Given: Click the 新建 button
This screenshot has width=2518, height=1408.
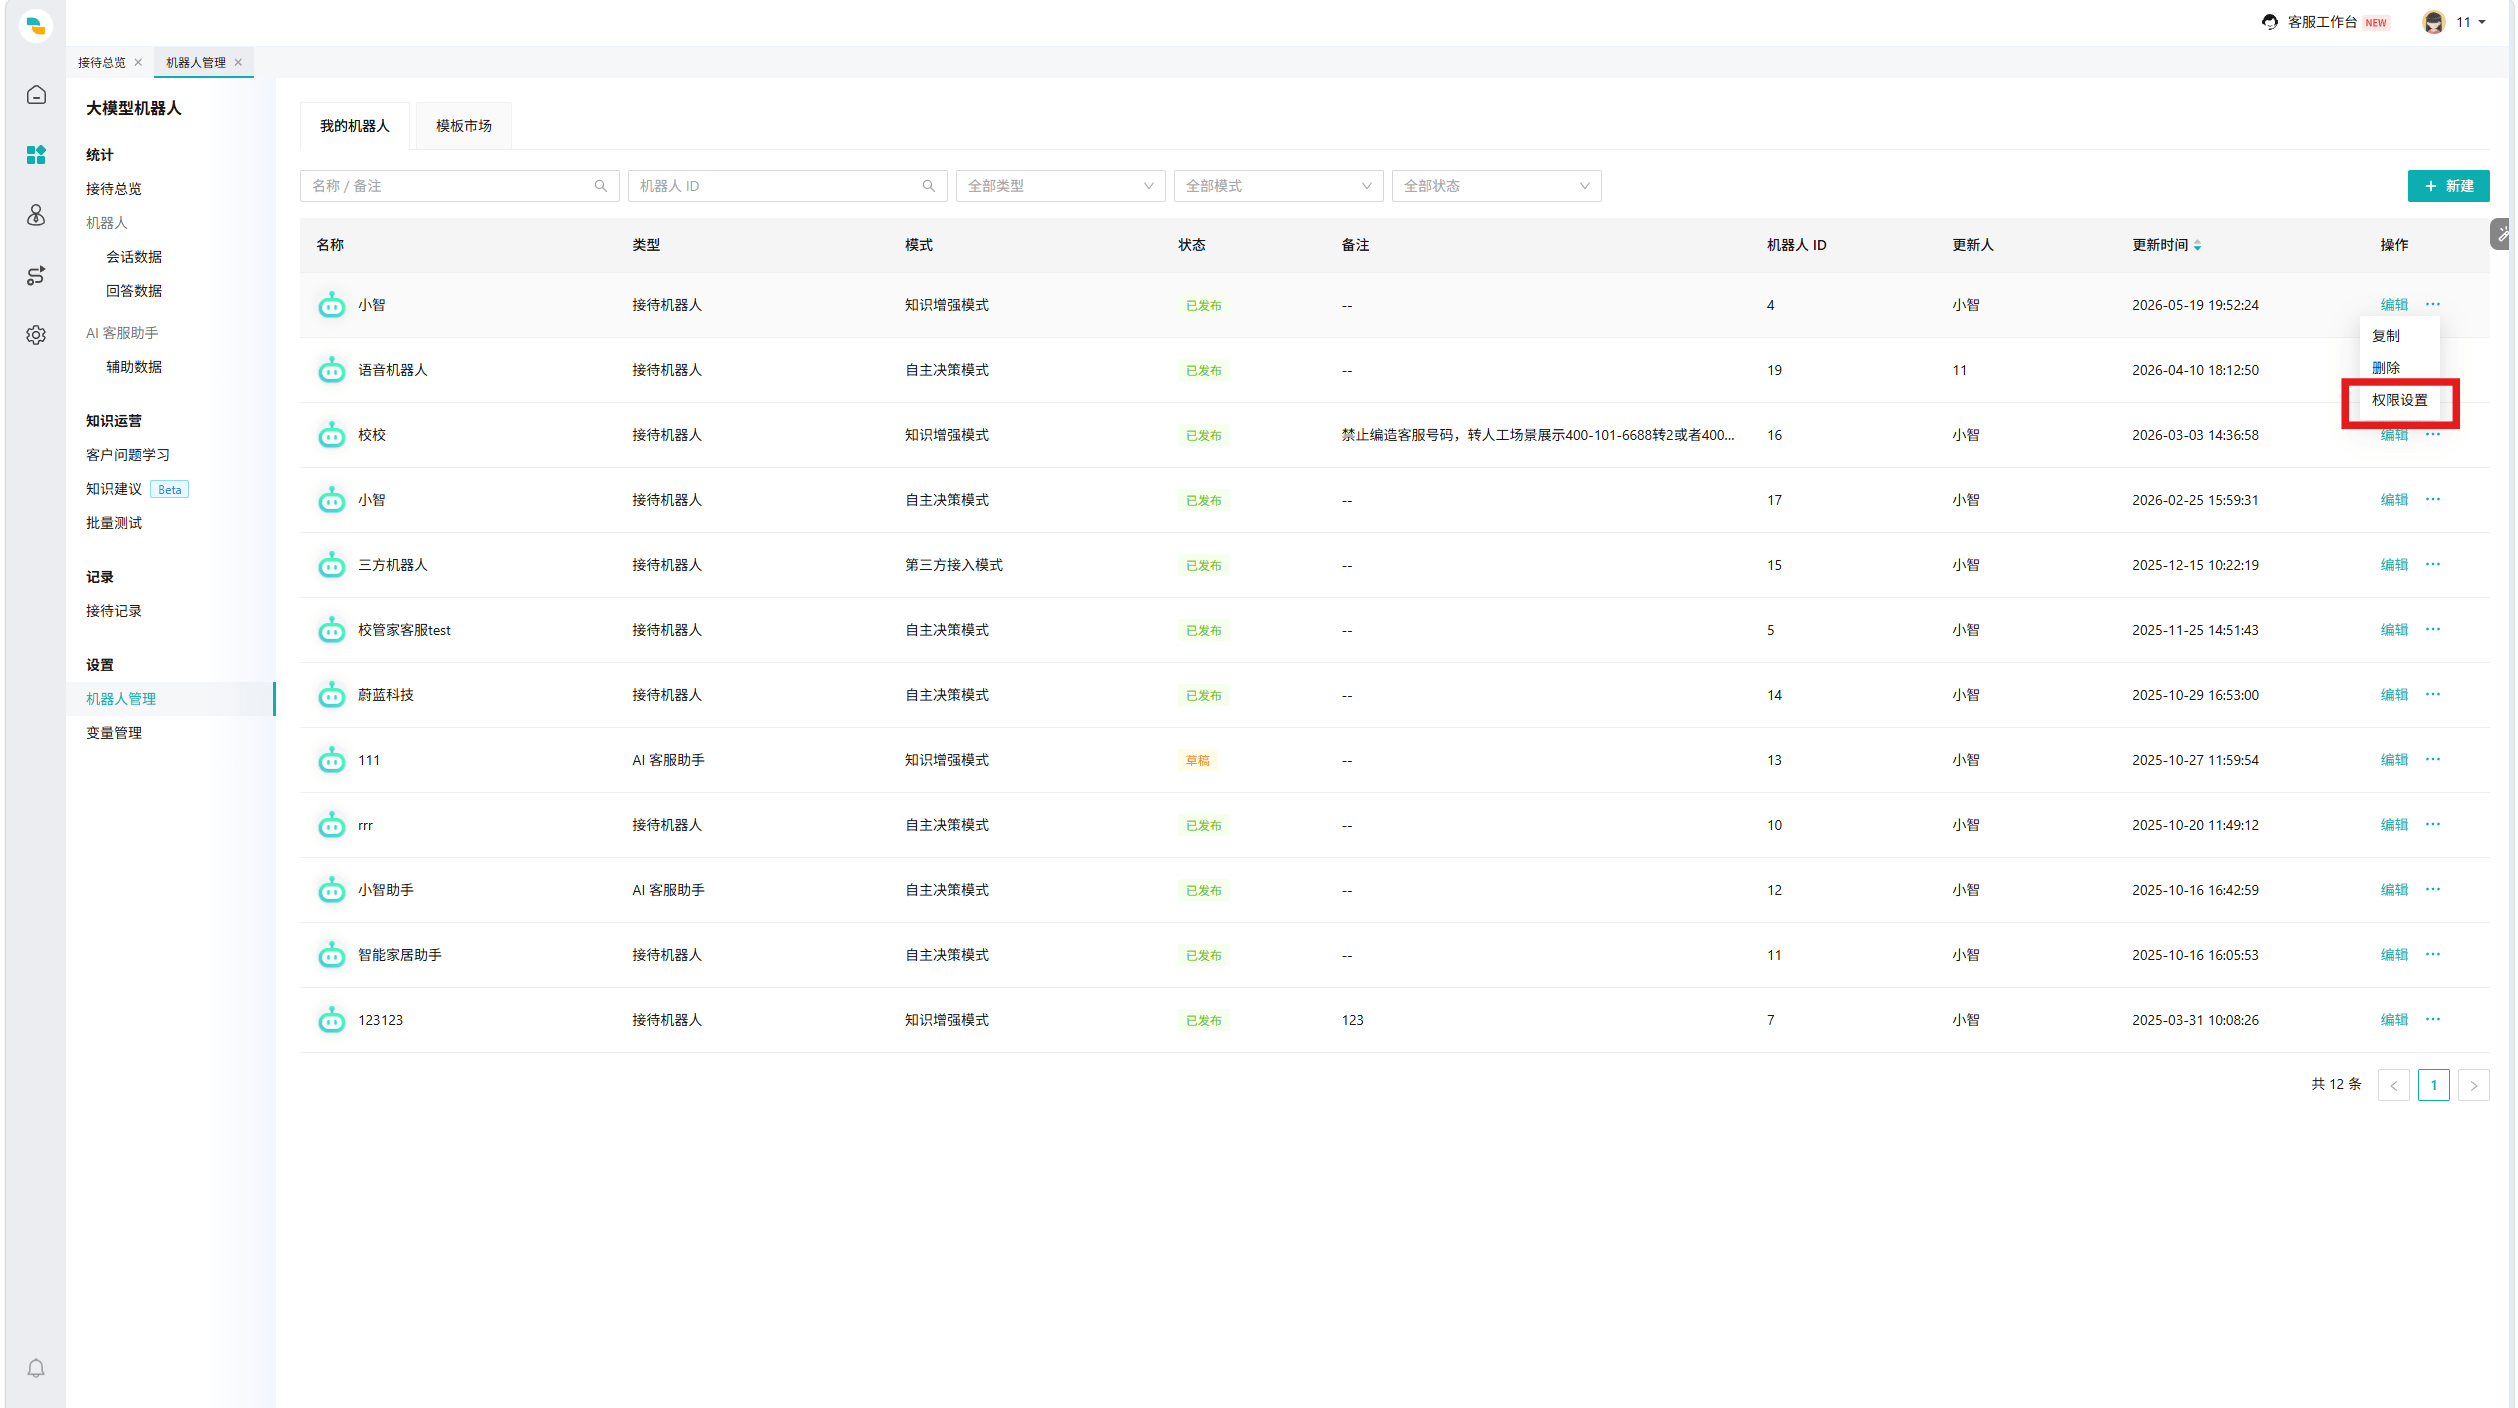Looking at the screenshot, I should pyautogui.click(x=2448, y=186).
